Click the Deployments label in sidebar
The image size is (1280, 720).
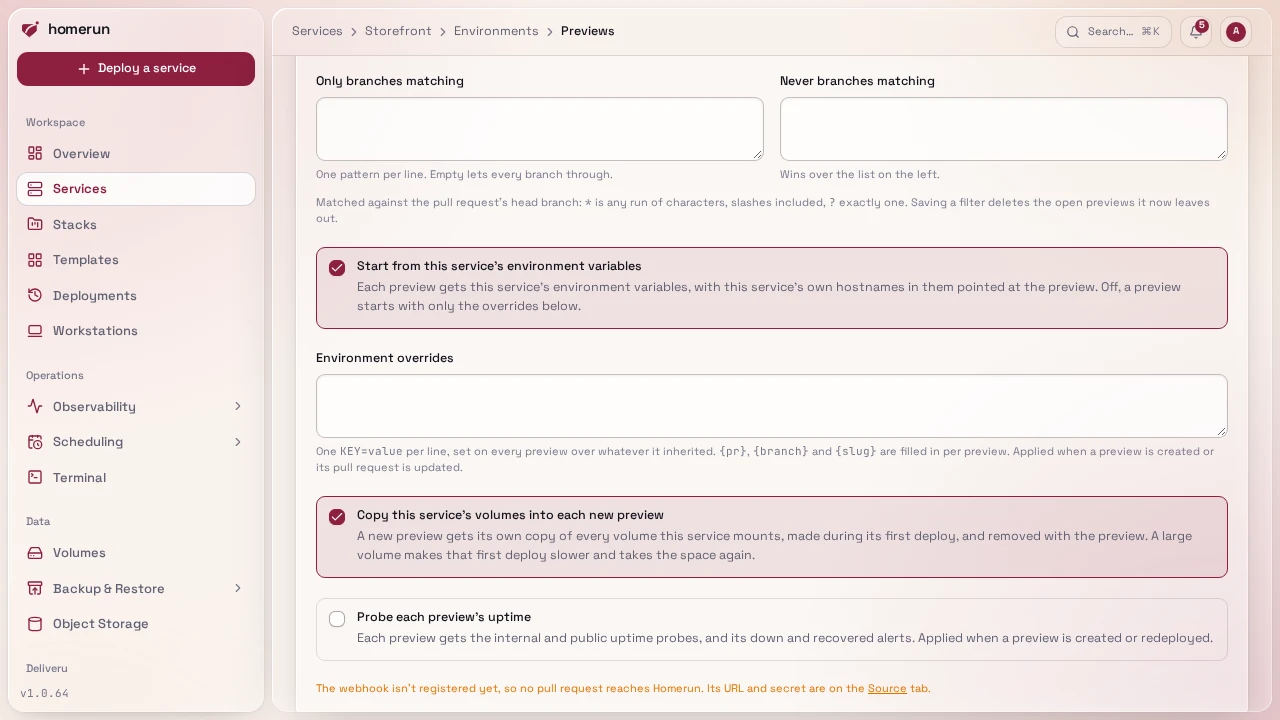click(95, 296)
